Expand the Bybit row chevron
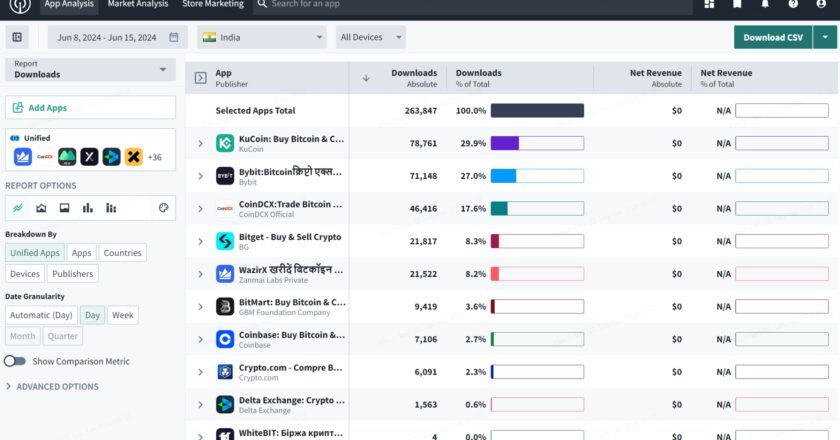This screenshot has width=840, height=440. (200, 176)
